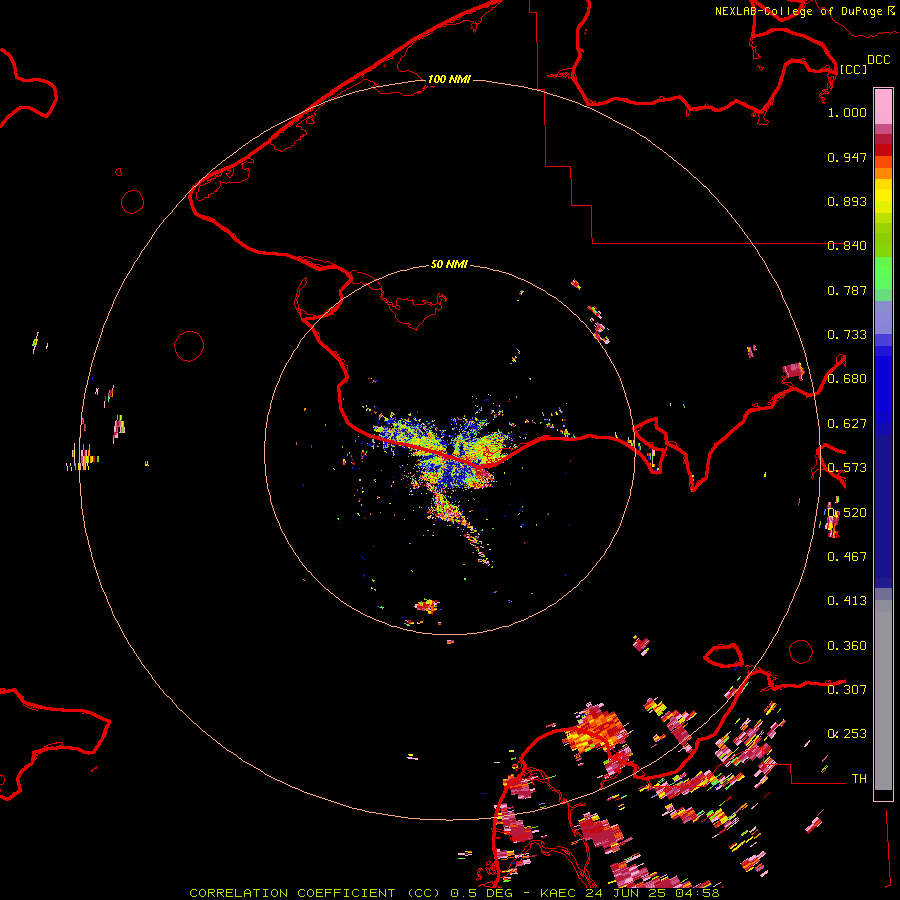Pick the gray band on color bar

click(883, 695)
